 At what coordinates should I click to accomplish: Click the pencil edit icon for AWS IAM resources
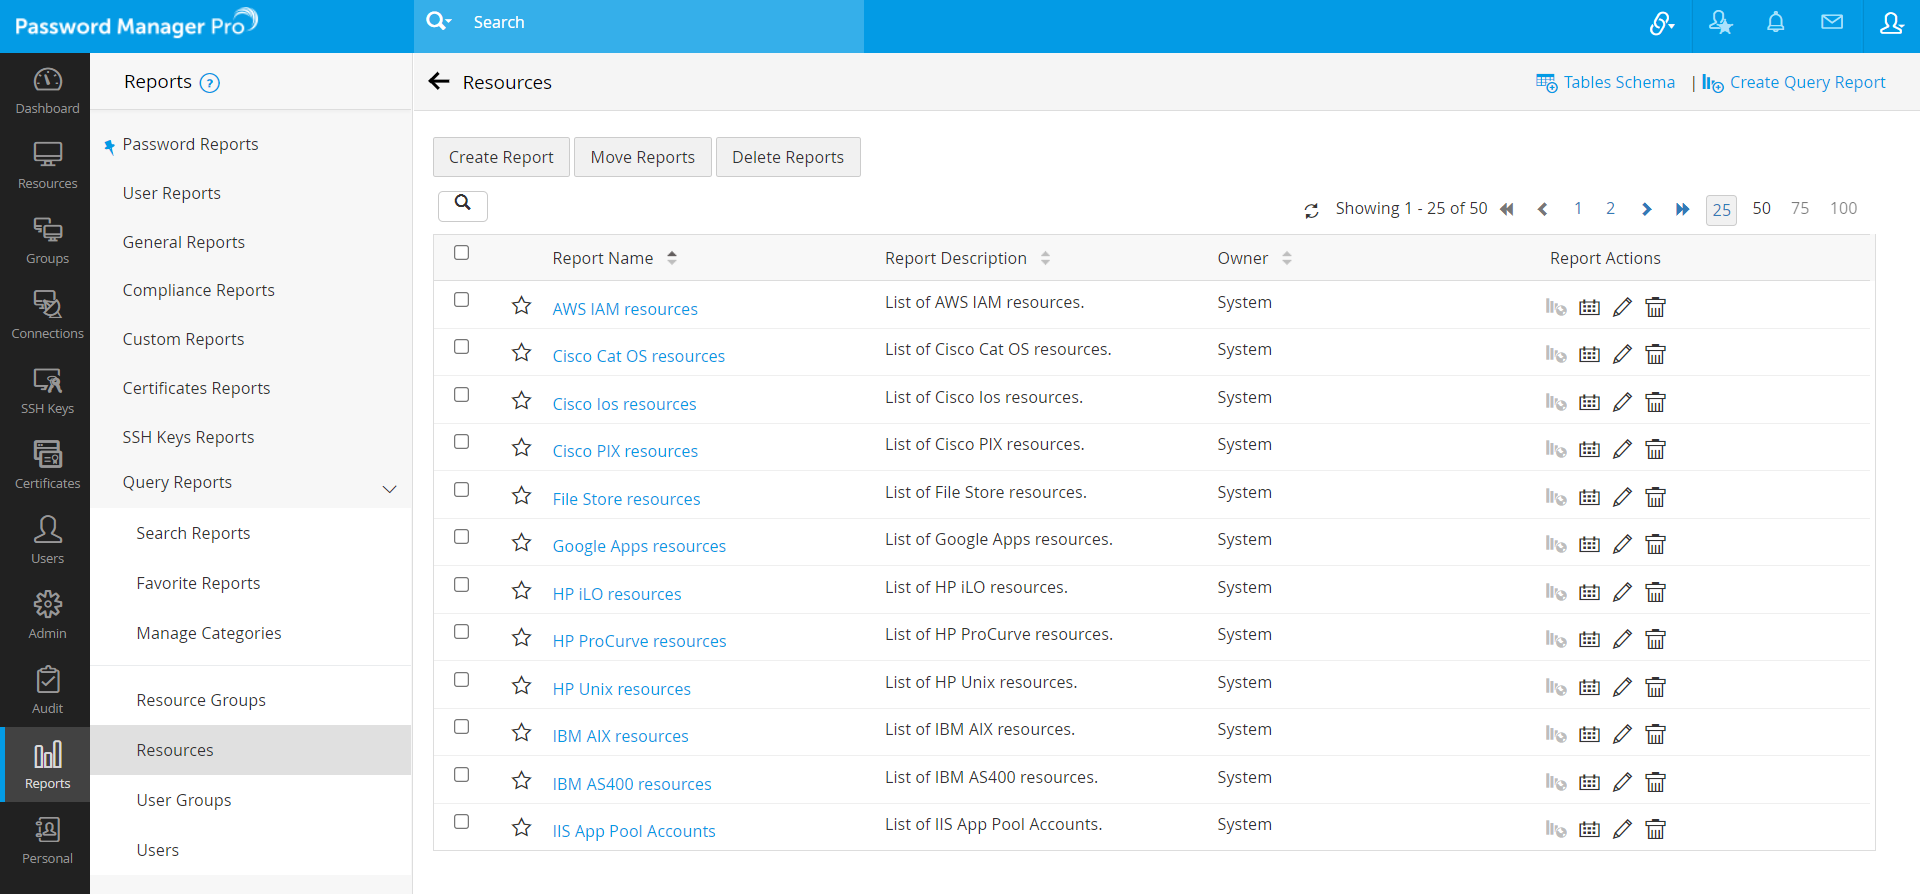1622,307
